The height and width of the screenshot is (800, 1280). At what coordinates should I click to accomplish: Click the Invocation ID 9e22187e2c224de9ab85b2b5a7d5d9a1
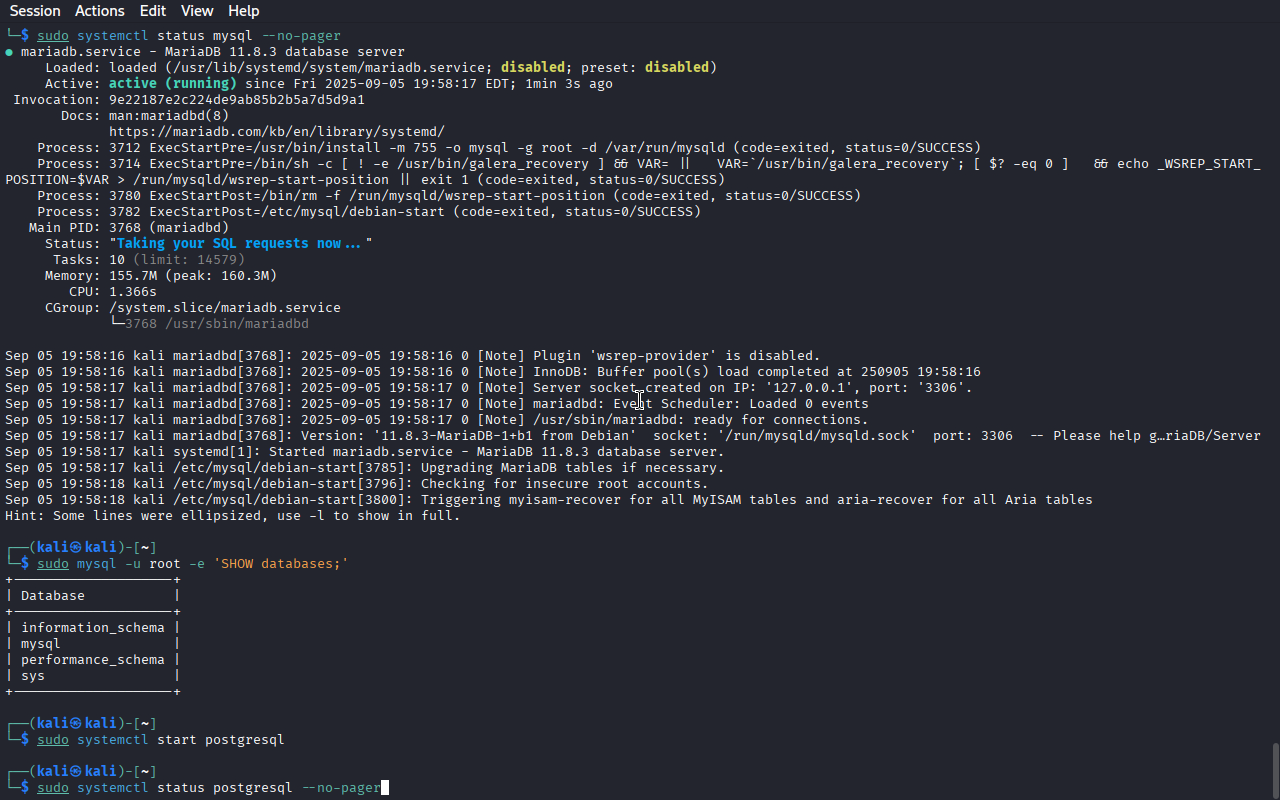tap(237, 100)
